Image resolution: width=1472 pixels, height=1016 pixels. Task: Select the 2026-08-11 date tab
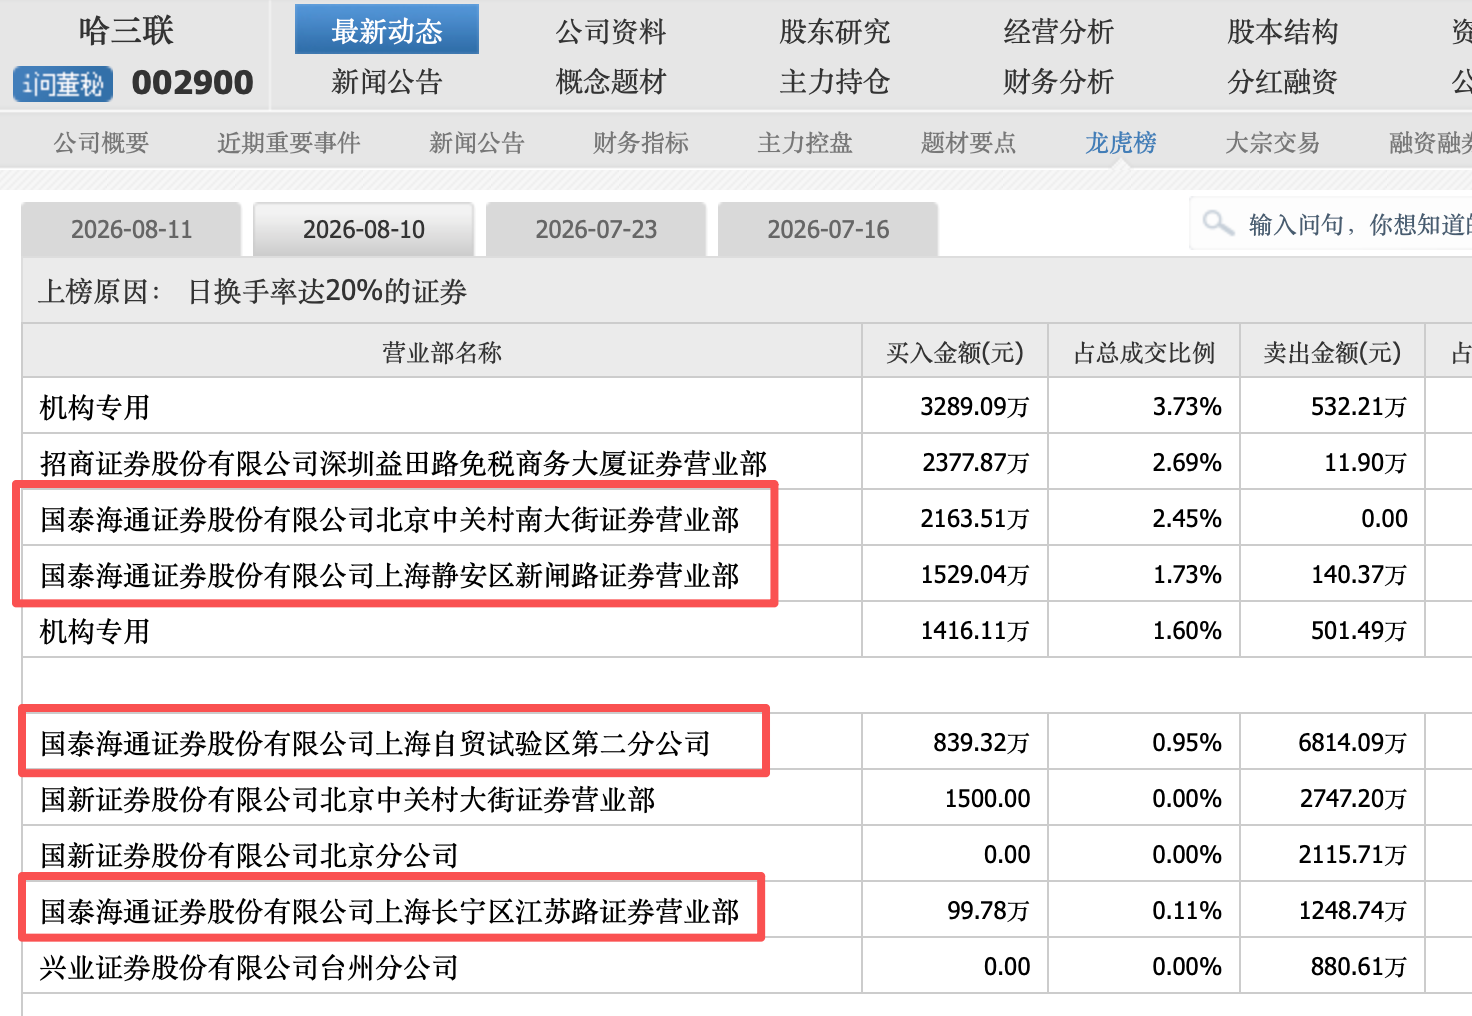(x=131, y=229)
